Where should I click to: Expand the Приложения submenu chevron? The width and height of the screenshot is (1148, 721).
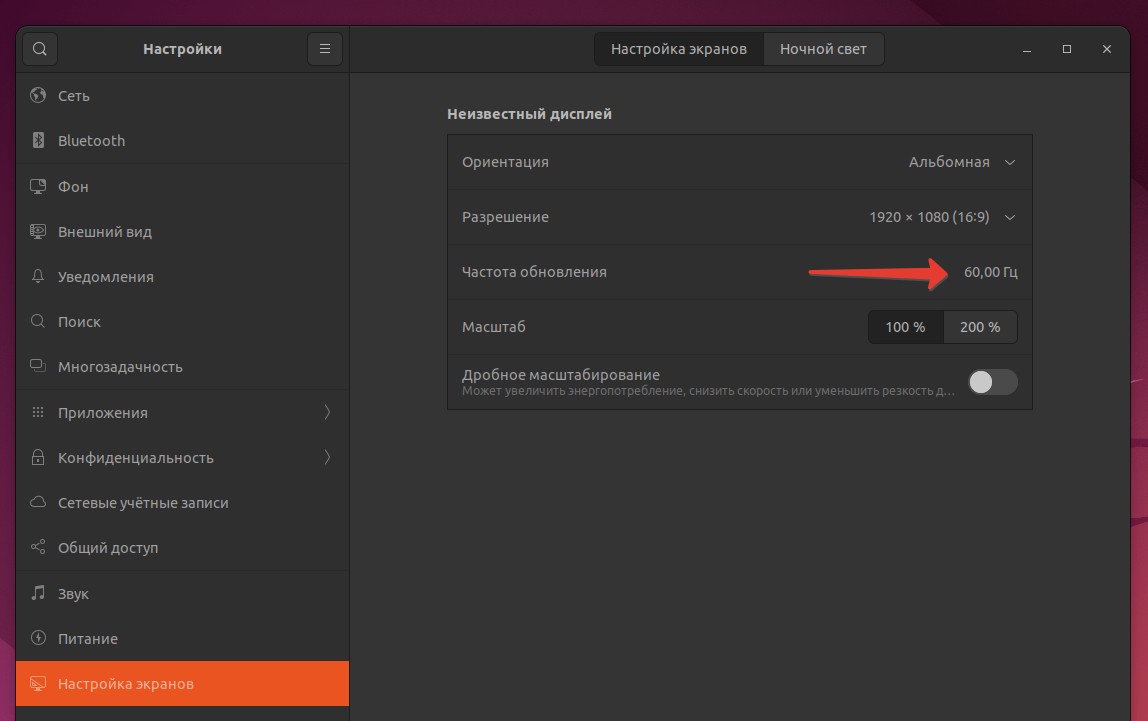[x=327, y=412]
